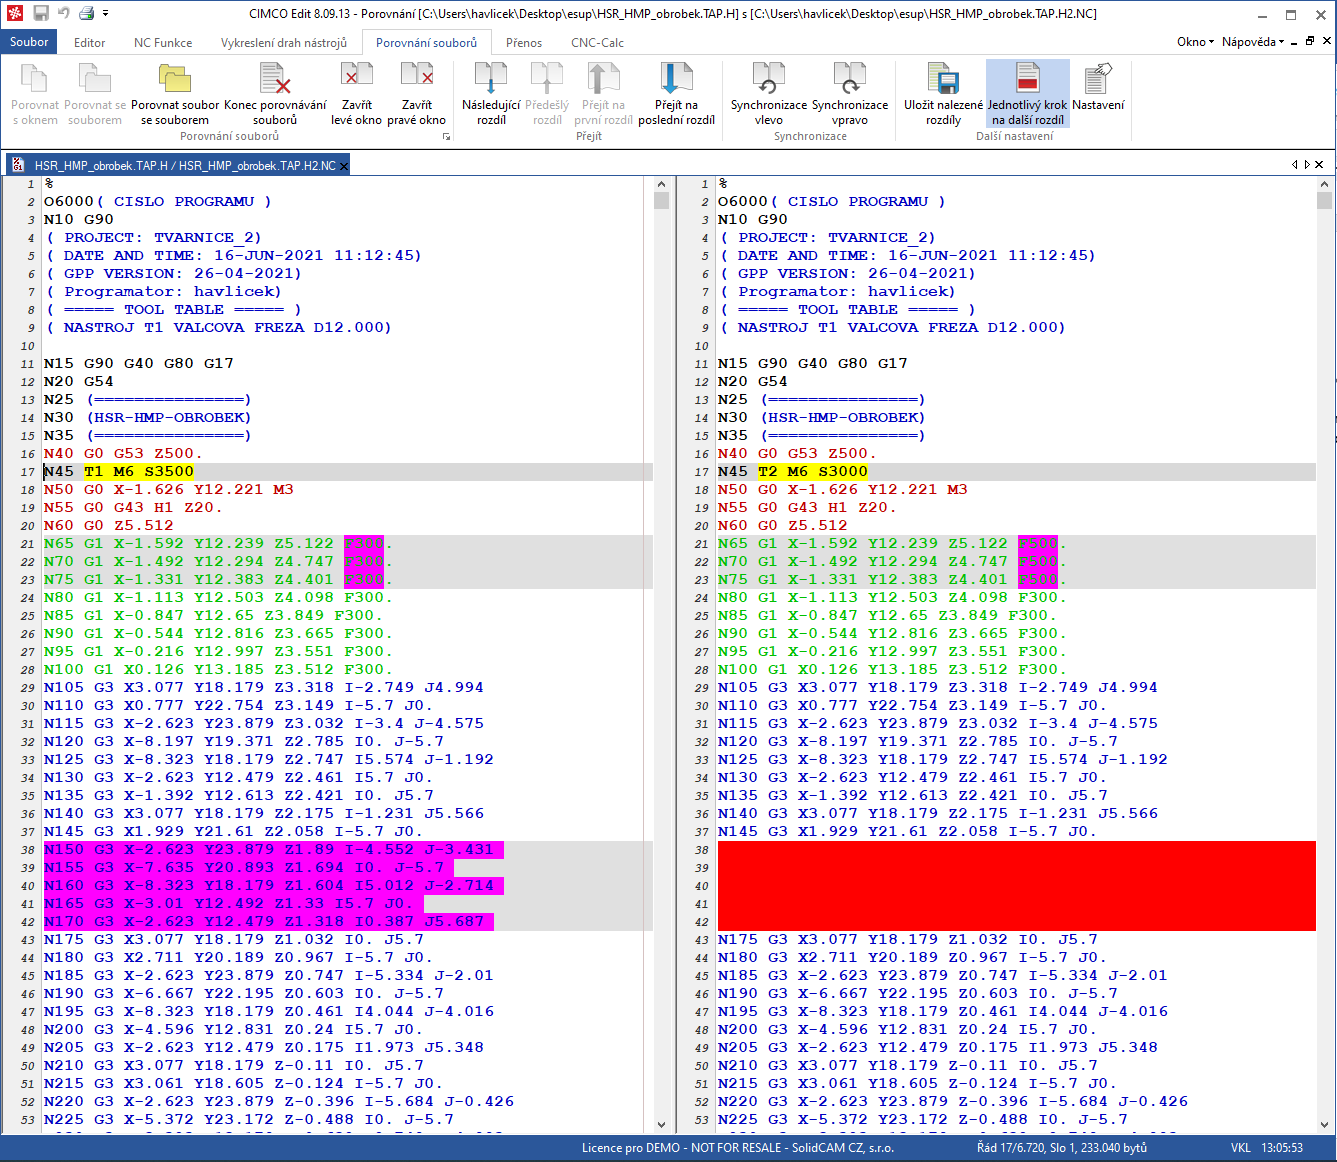Click the VKL indicator in status bar
This screenshot has height=1162, width=1337.
pyautogui.click(x=1240, y=1148)
